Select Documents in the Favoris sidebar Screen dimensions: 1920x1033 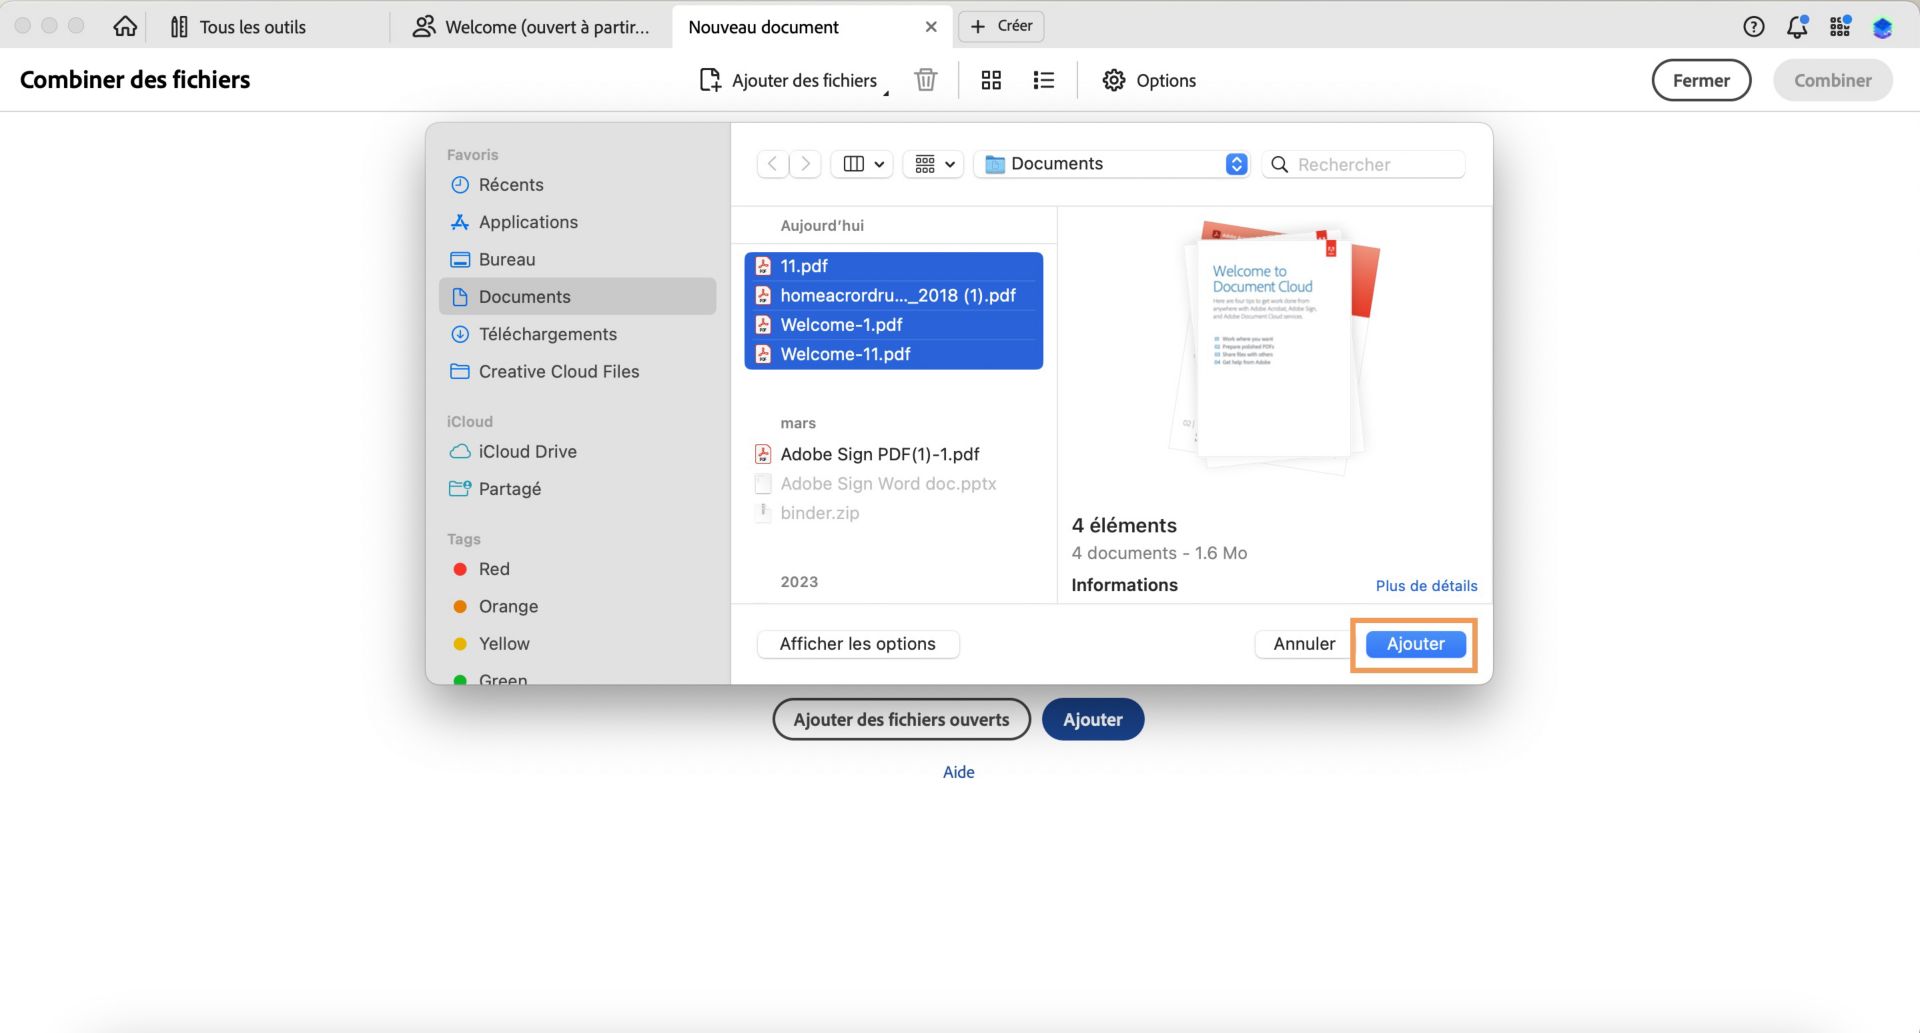pos(577,297)
